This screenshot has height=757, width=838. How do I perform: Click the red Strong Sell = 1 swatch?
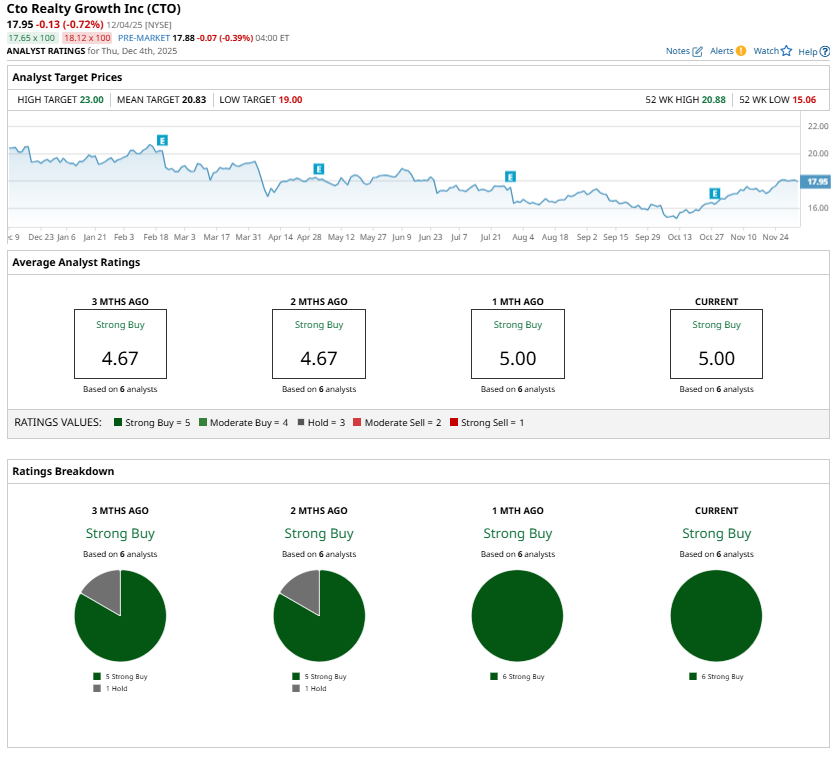point(454,423)
